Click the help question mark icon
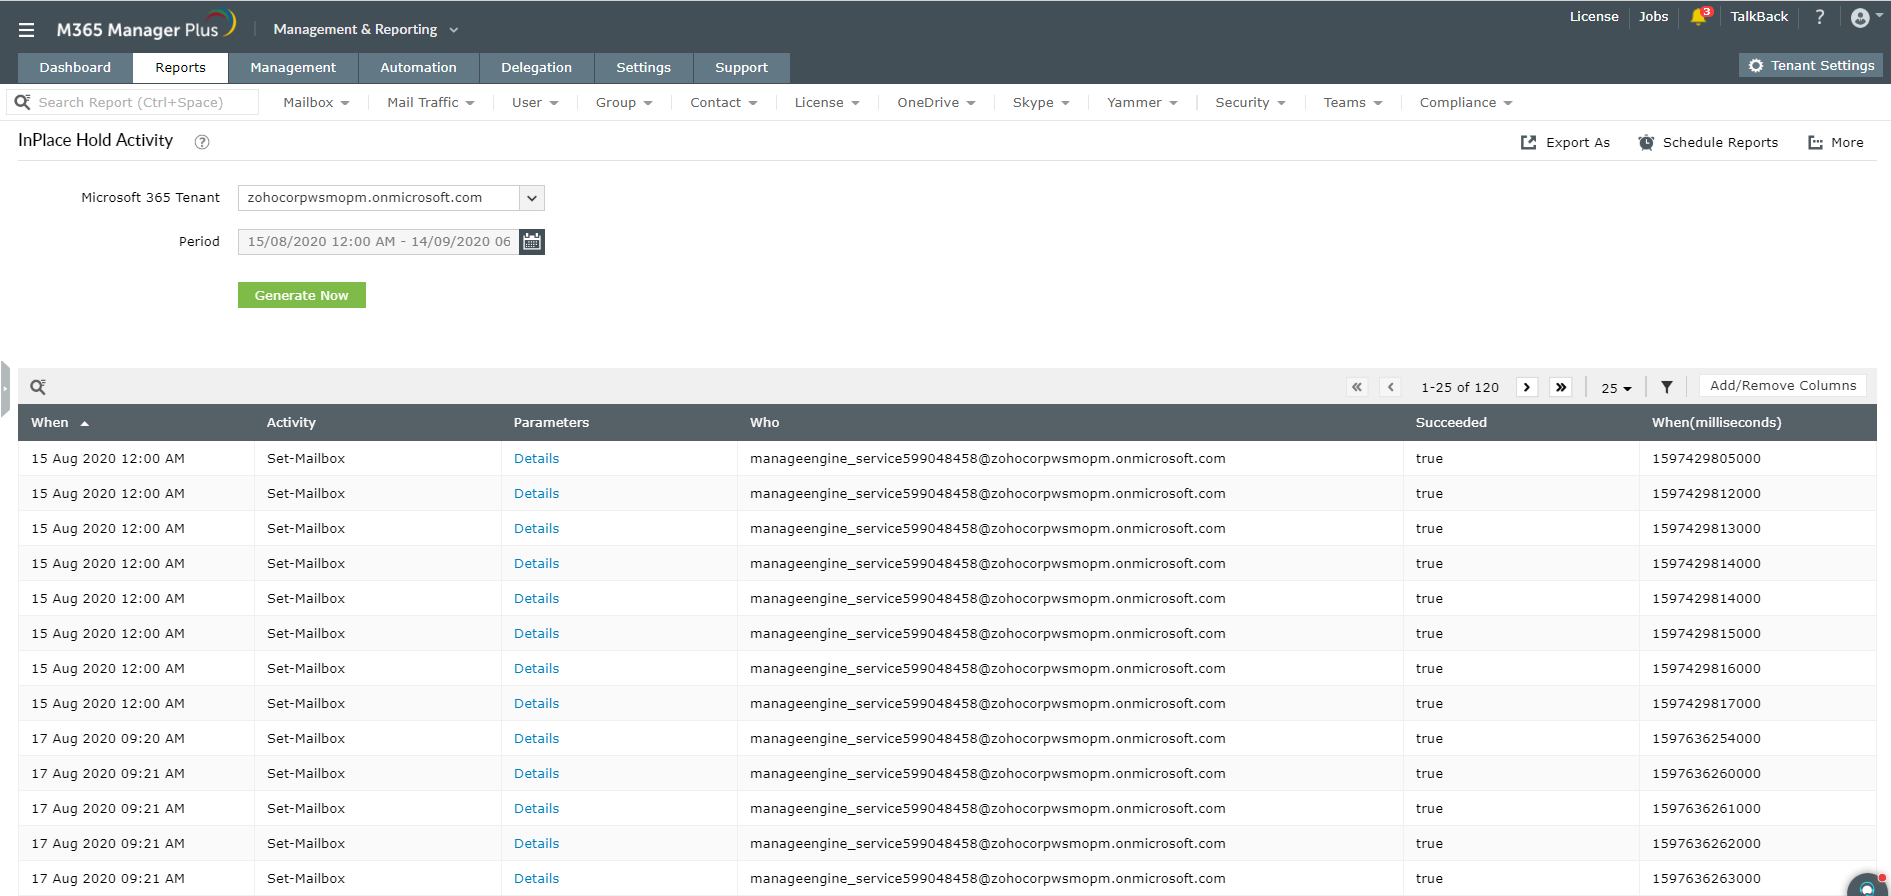The width and height of the screenshot is (1891, 896). coord(1820,16)
